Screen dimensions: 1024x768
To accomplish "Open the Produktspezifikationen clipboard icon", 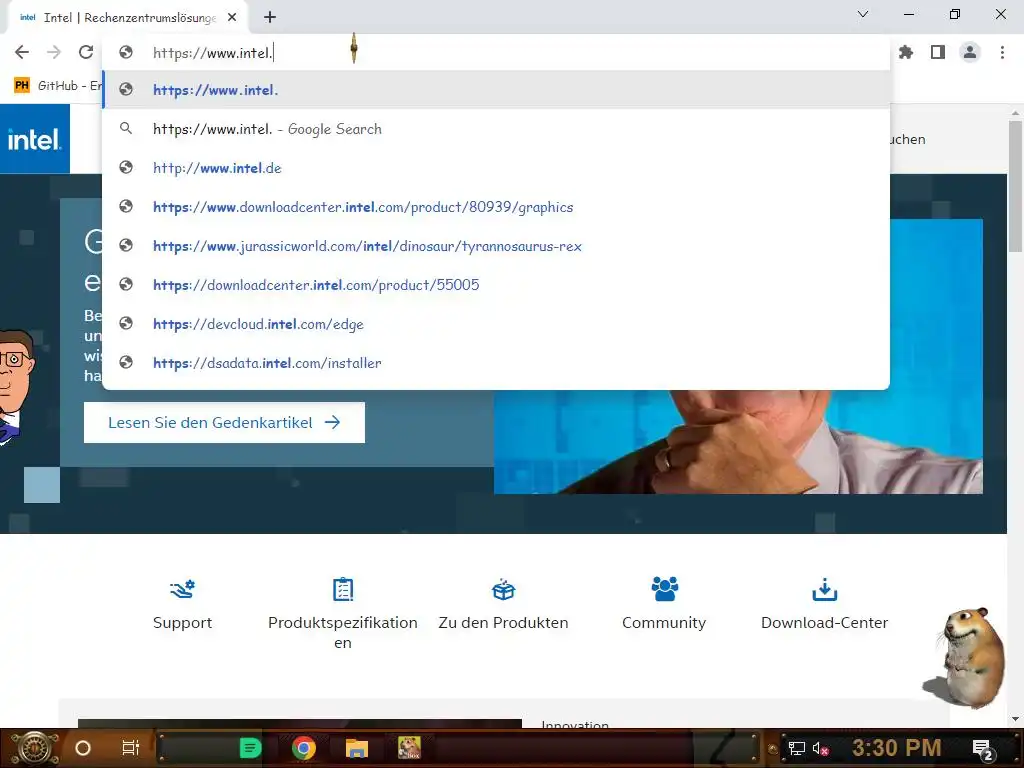I will click(x=343, y=589).
